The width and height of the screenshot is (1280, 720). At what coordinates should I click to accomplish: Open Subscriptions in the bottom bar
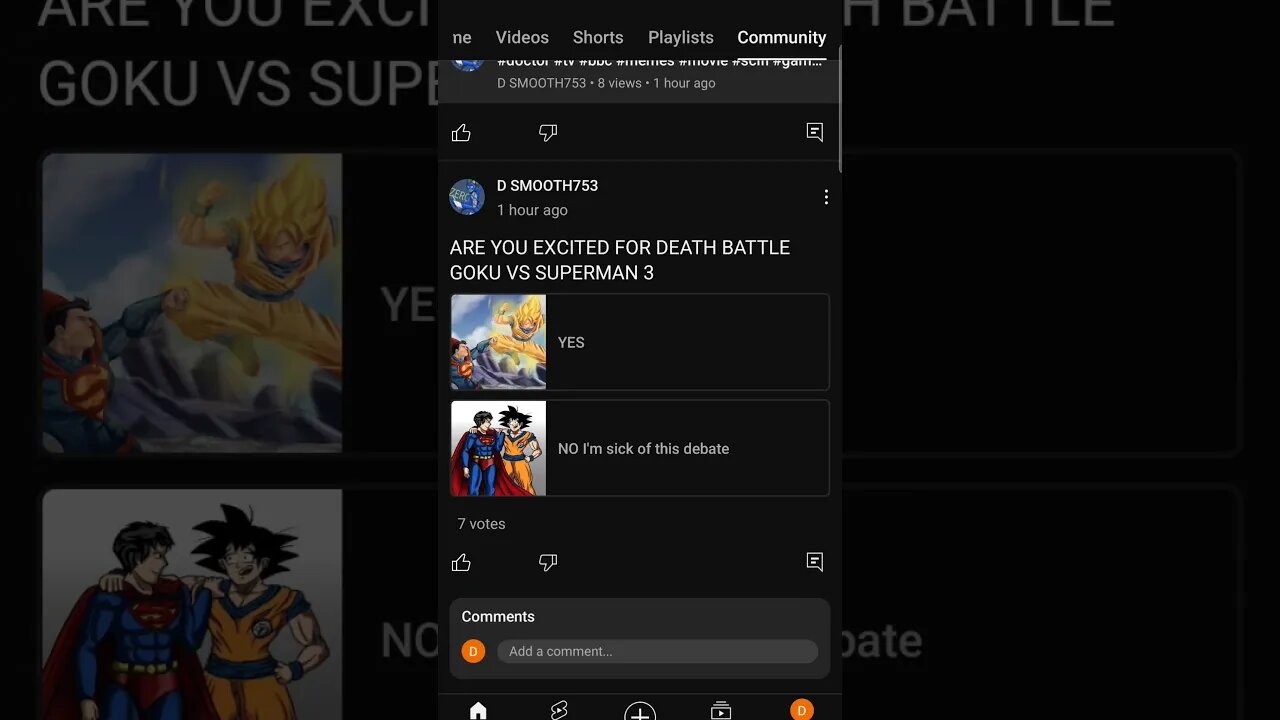[x=721, y=711]
